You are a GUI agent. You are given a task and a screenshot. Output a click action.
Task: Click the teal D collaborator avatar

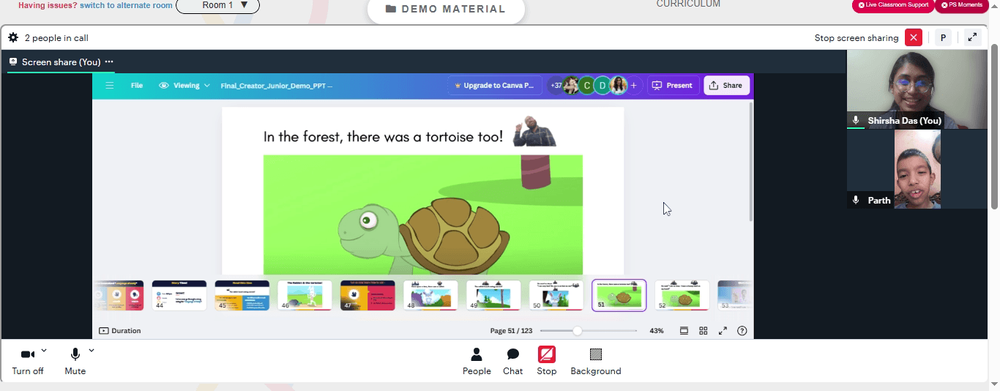point(602,85)
